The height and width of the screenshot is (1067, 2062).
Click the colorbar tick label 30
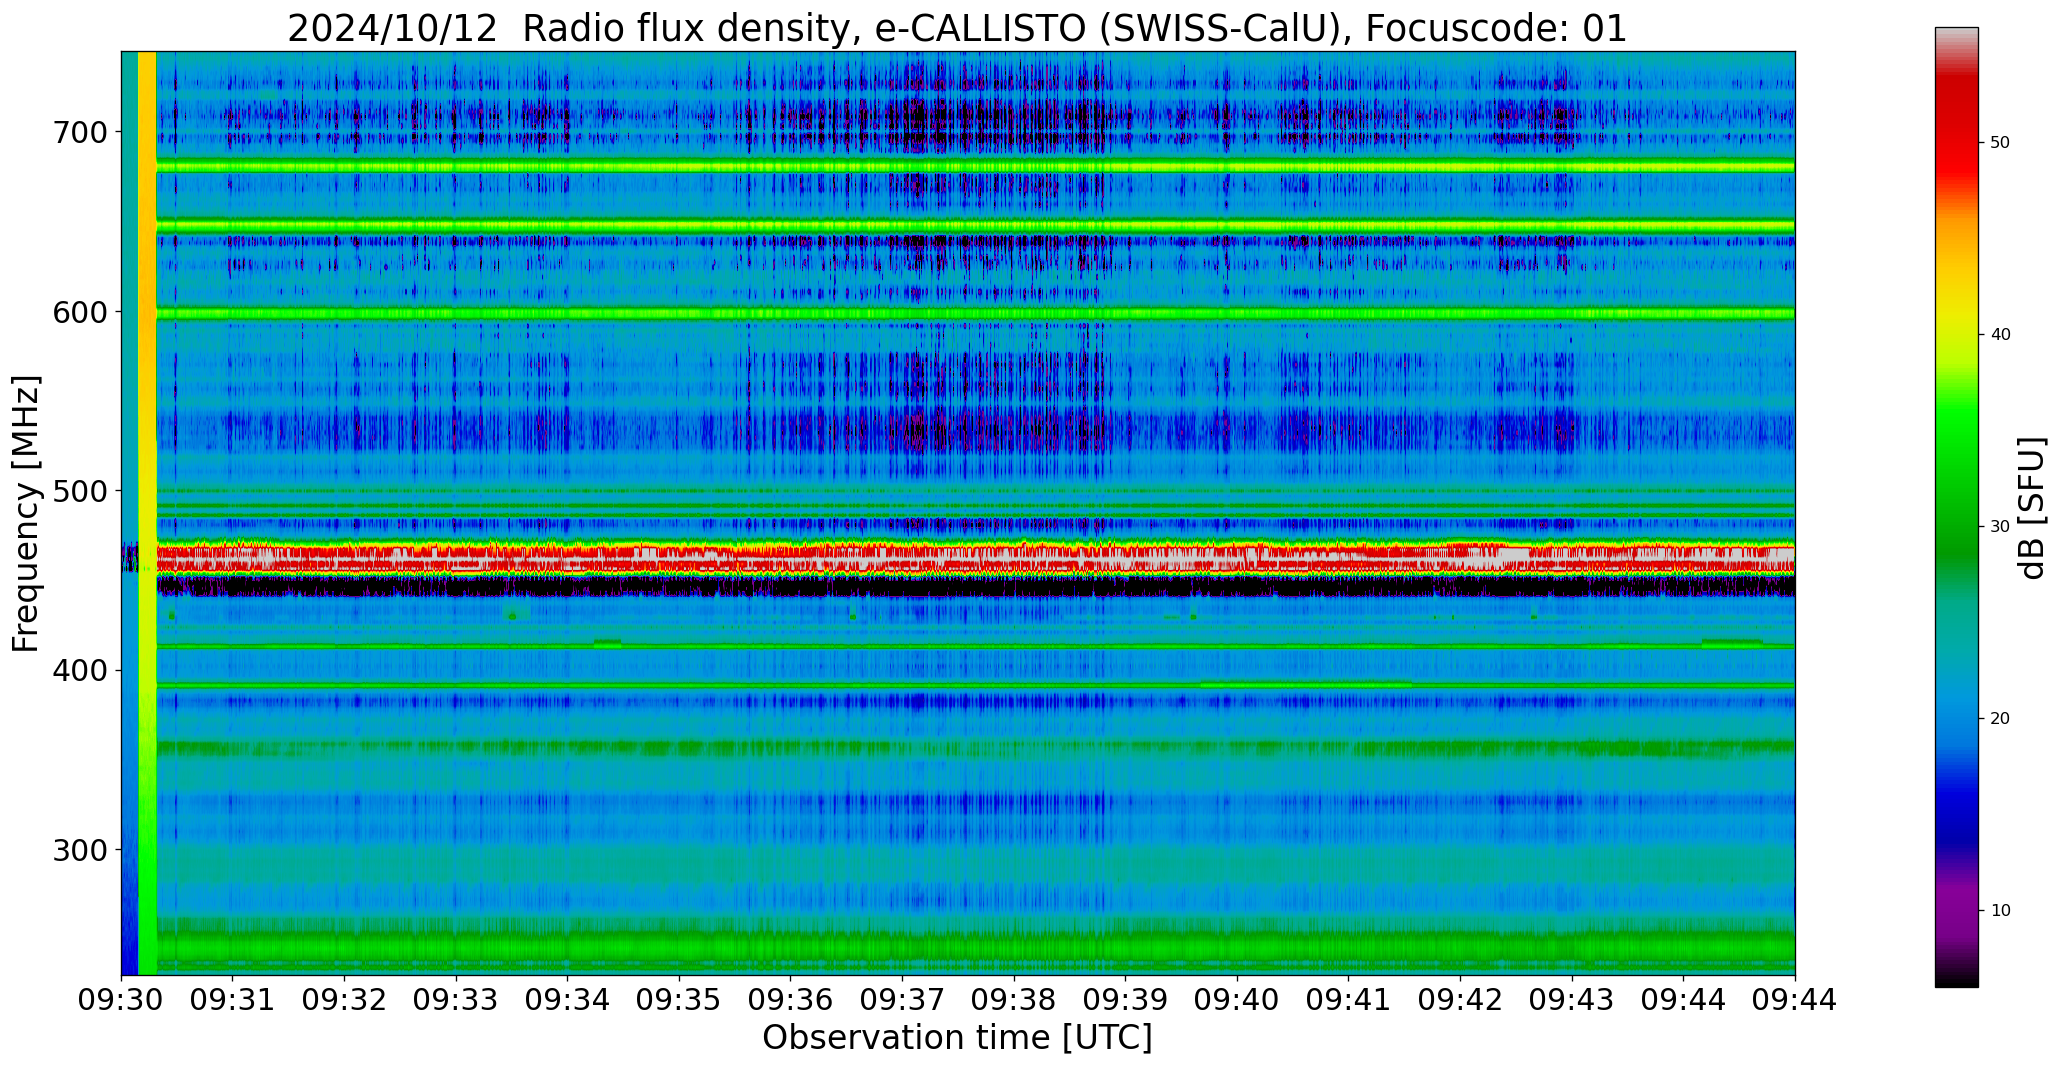click(x=2001, y=527)
